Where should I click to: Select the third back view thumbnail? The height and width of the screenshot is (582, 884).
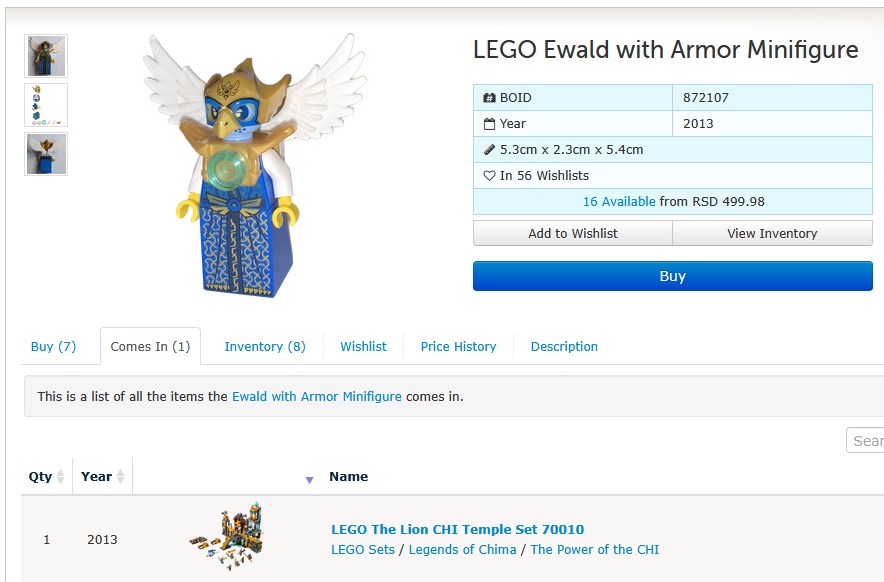(46, 154)
